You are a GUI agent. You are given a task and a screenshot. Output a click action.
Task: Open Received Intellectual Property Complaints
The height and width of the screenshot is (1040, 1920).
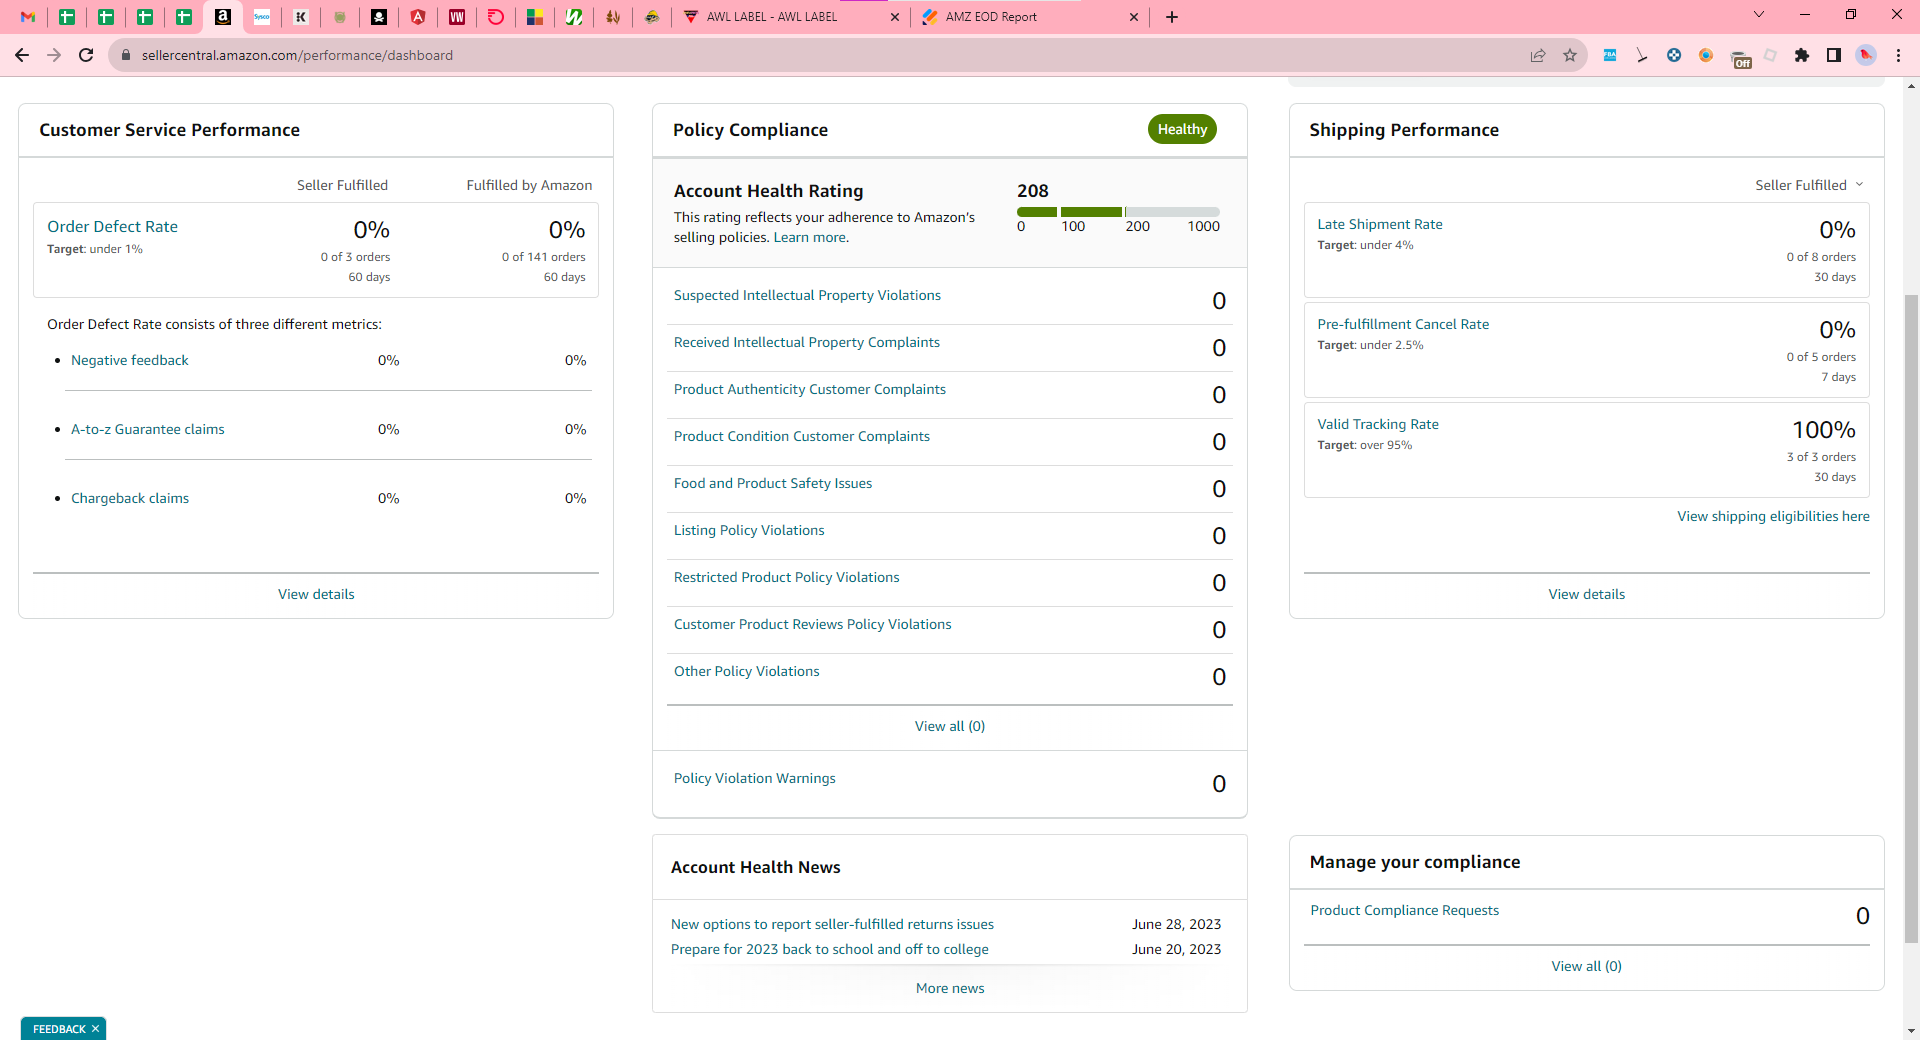807,342
